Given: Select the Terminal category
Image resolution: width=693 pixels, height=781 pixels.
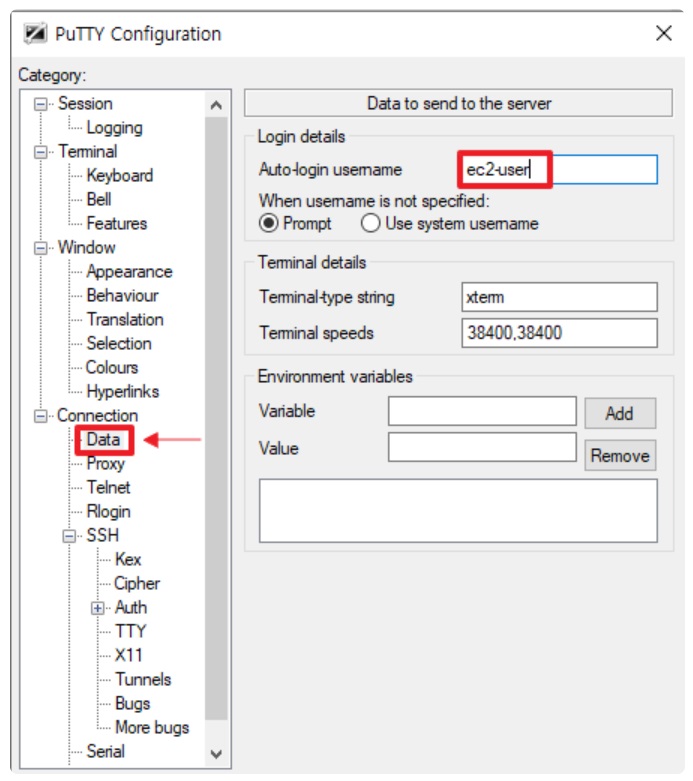Looking at the screenshot, I should [88, 151].
